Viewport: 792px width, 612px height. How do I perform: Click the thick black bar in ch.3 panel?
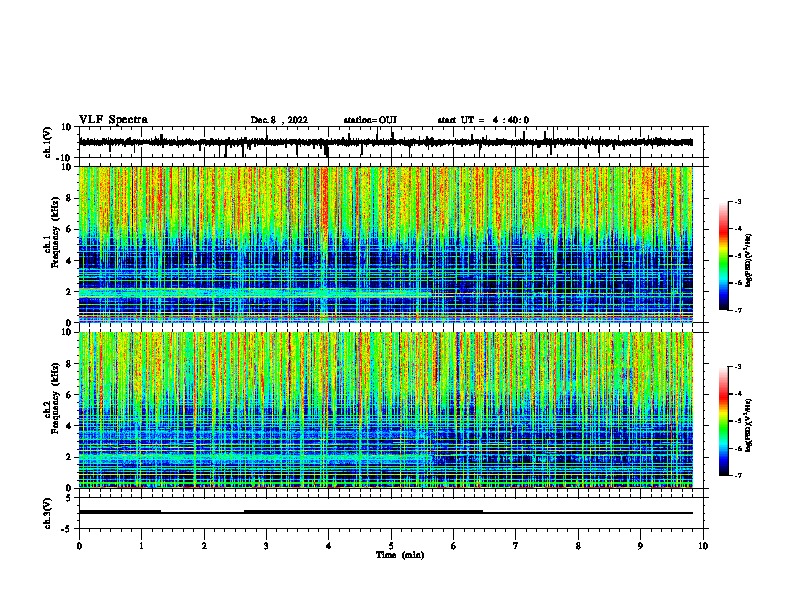363,512
